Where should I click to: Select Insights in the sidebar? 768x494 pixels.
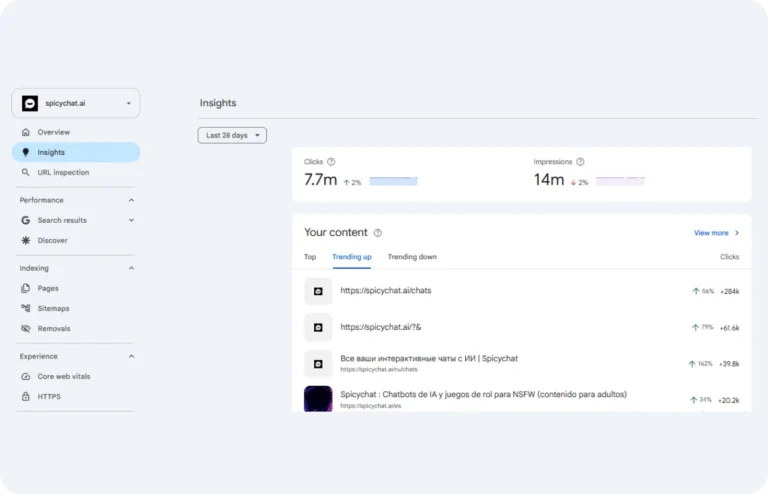76,152
